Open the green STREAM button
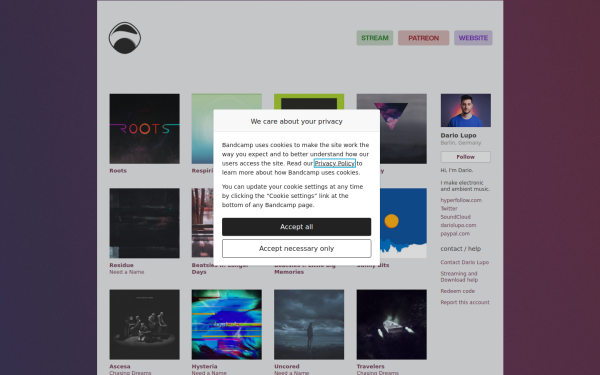The height and width of the screenshot is (375, 600). click(375, 38)
